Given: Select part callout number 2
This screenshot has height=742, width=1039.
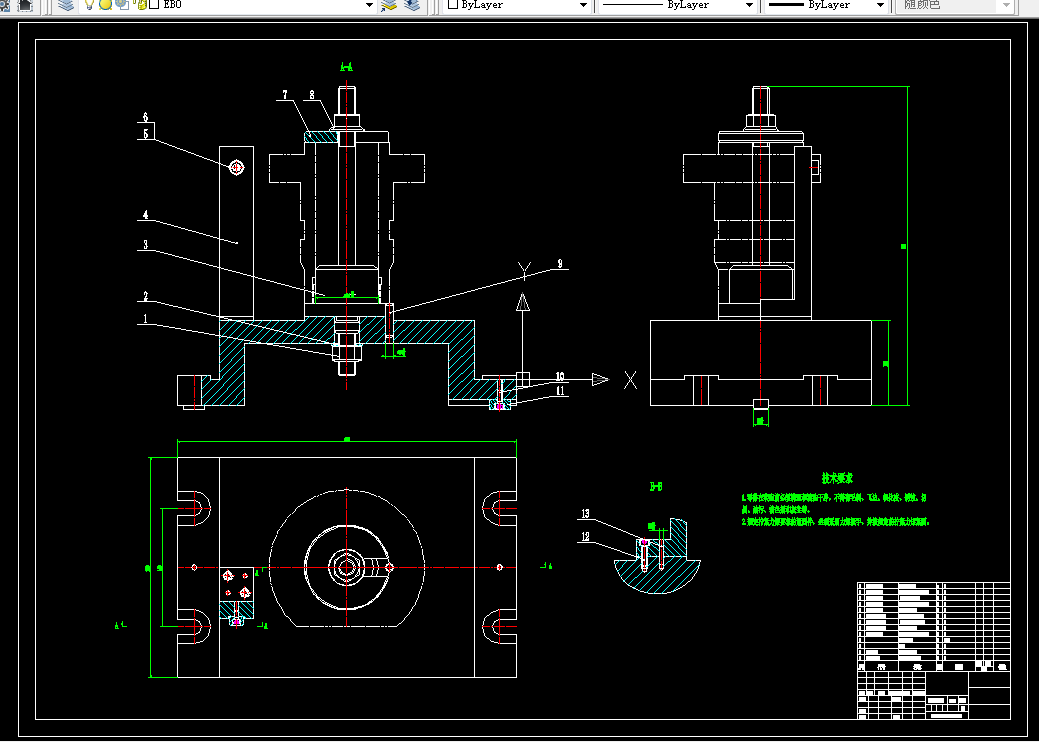Looking at the screenshot, I should tap(146, 297).
